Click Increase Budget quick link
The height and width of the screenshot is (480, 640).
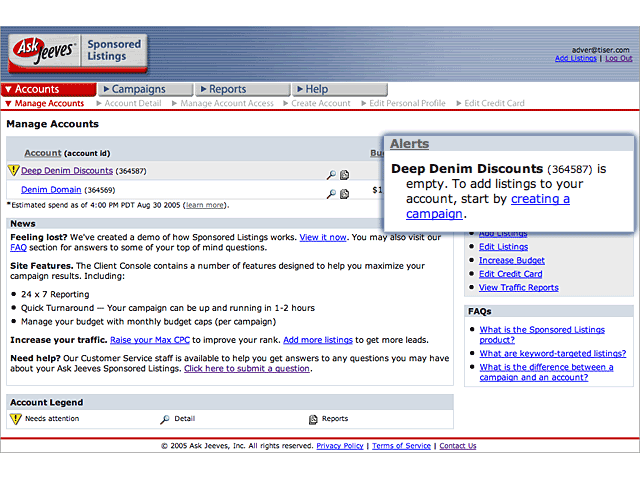point(512,260)
